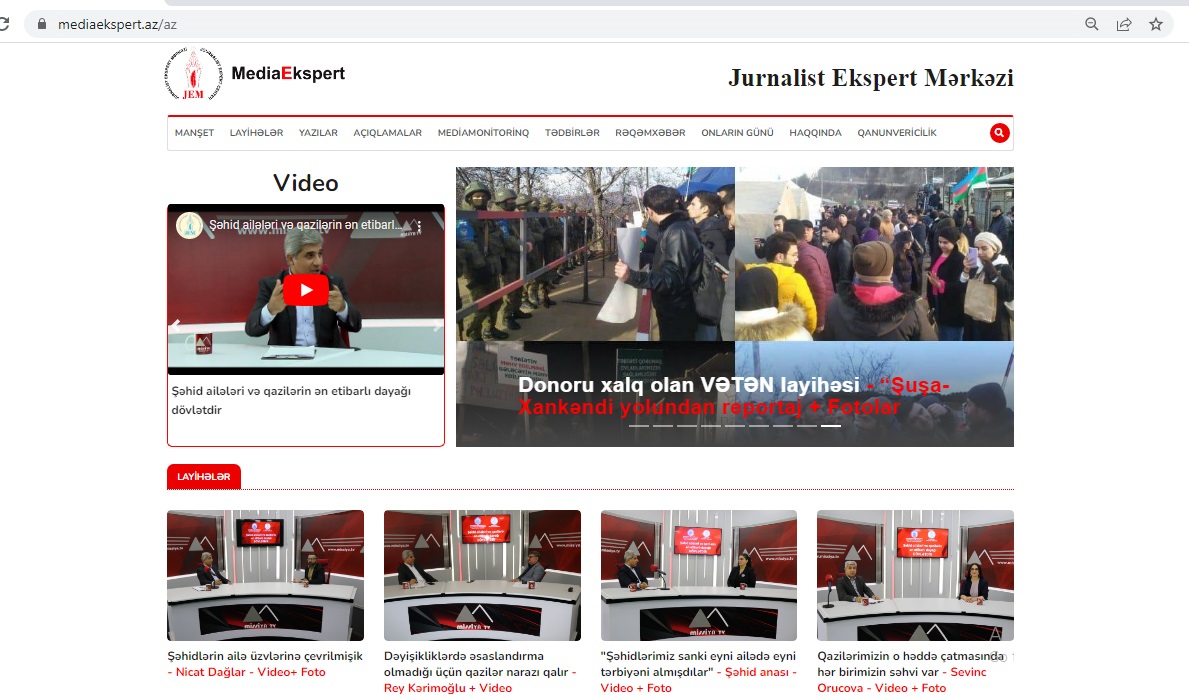Open the MEDİAMONİTORİNQ section
This screenshot has height=700, width=1189.
coord(482,131)
